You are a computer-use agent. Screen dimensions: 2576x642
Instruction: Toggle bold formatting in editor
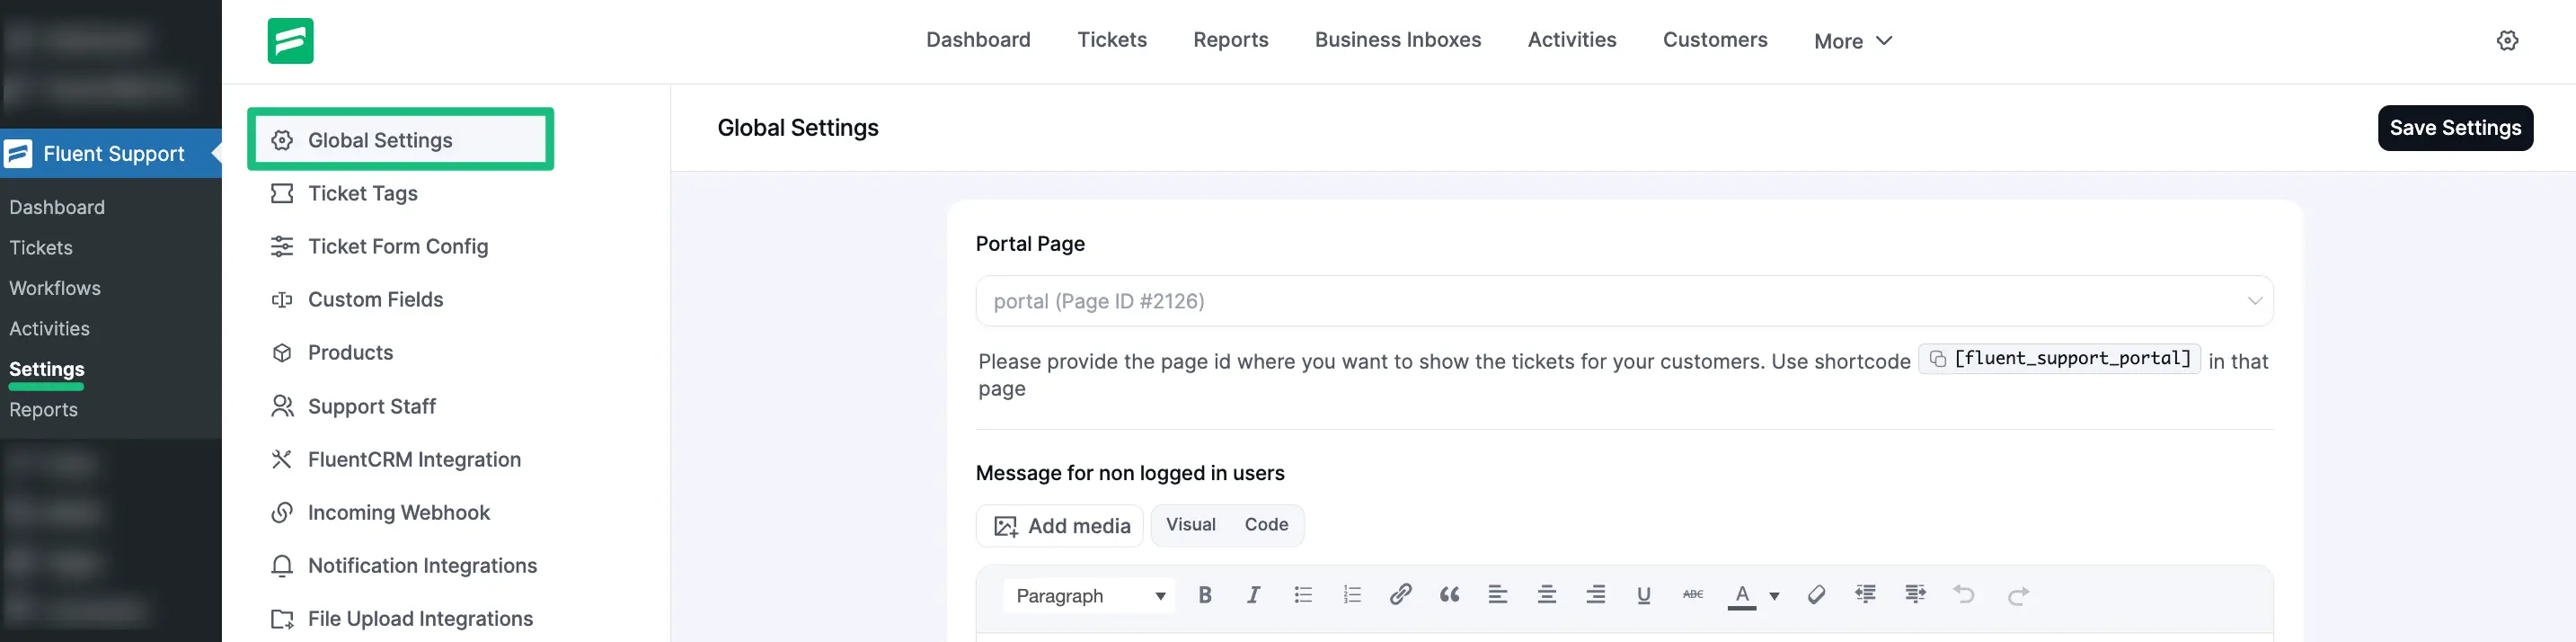[x=1205, y=595]
